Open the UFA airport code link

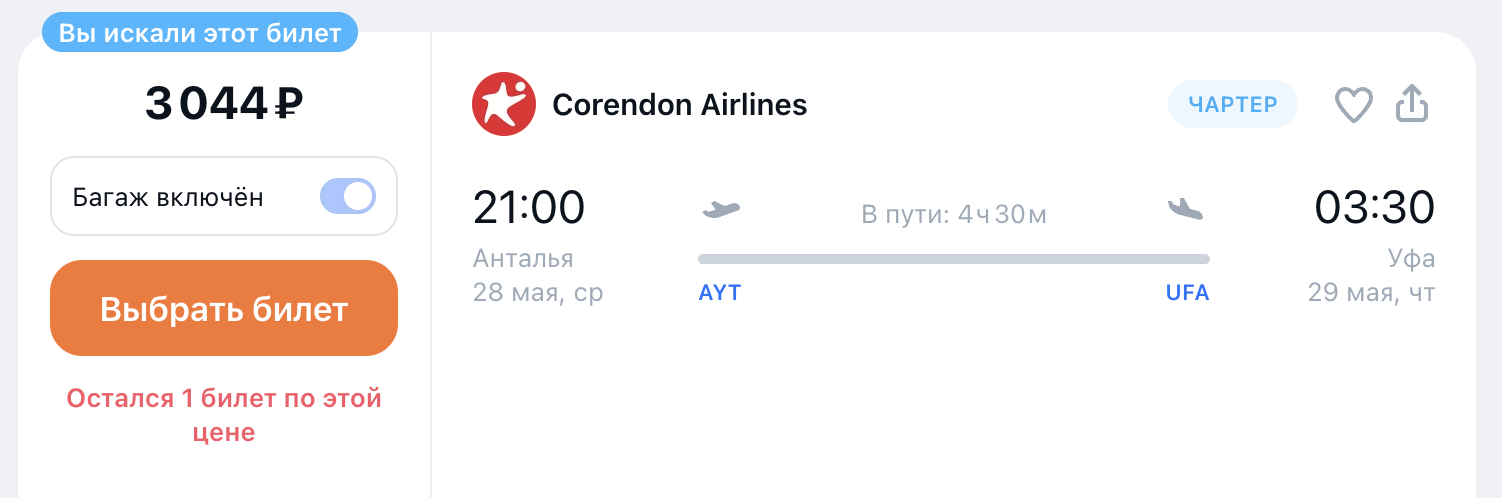click(1187, 293)
